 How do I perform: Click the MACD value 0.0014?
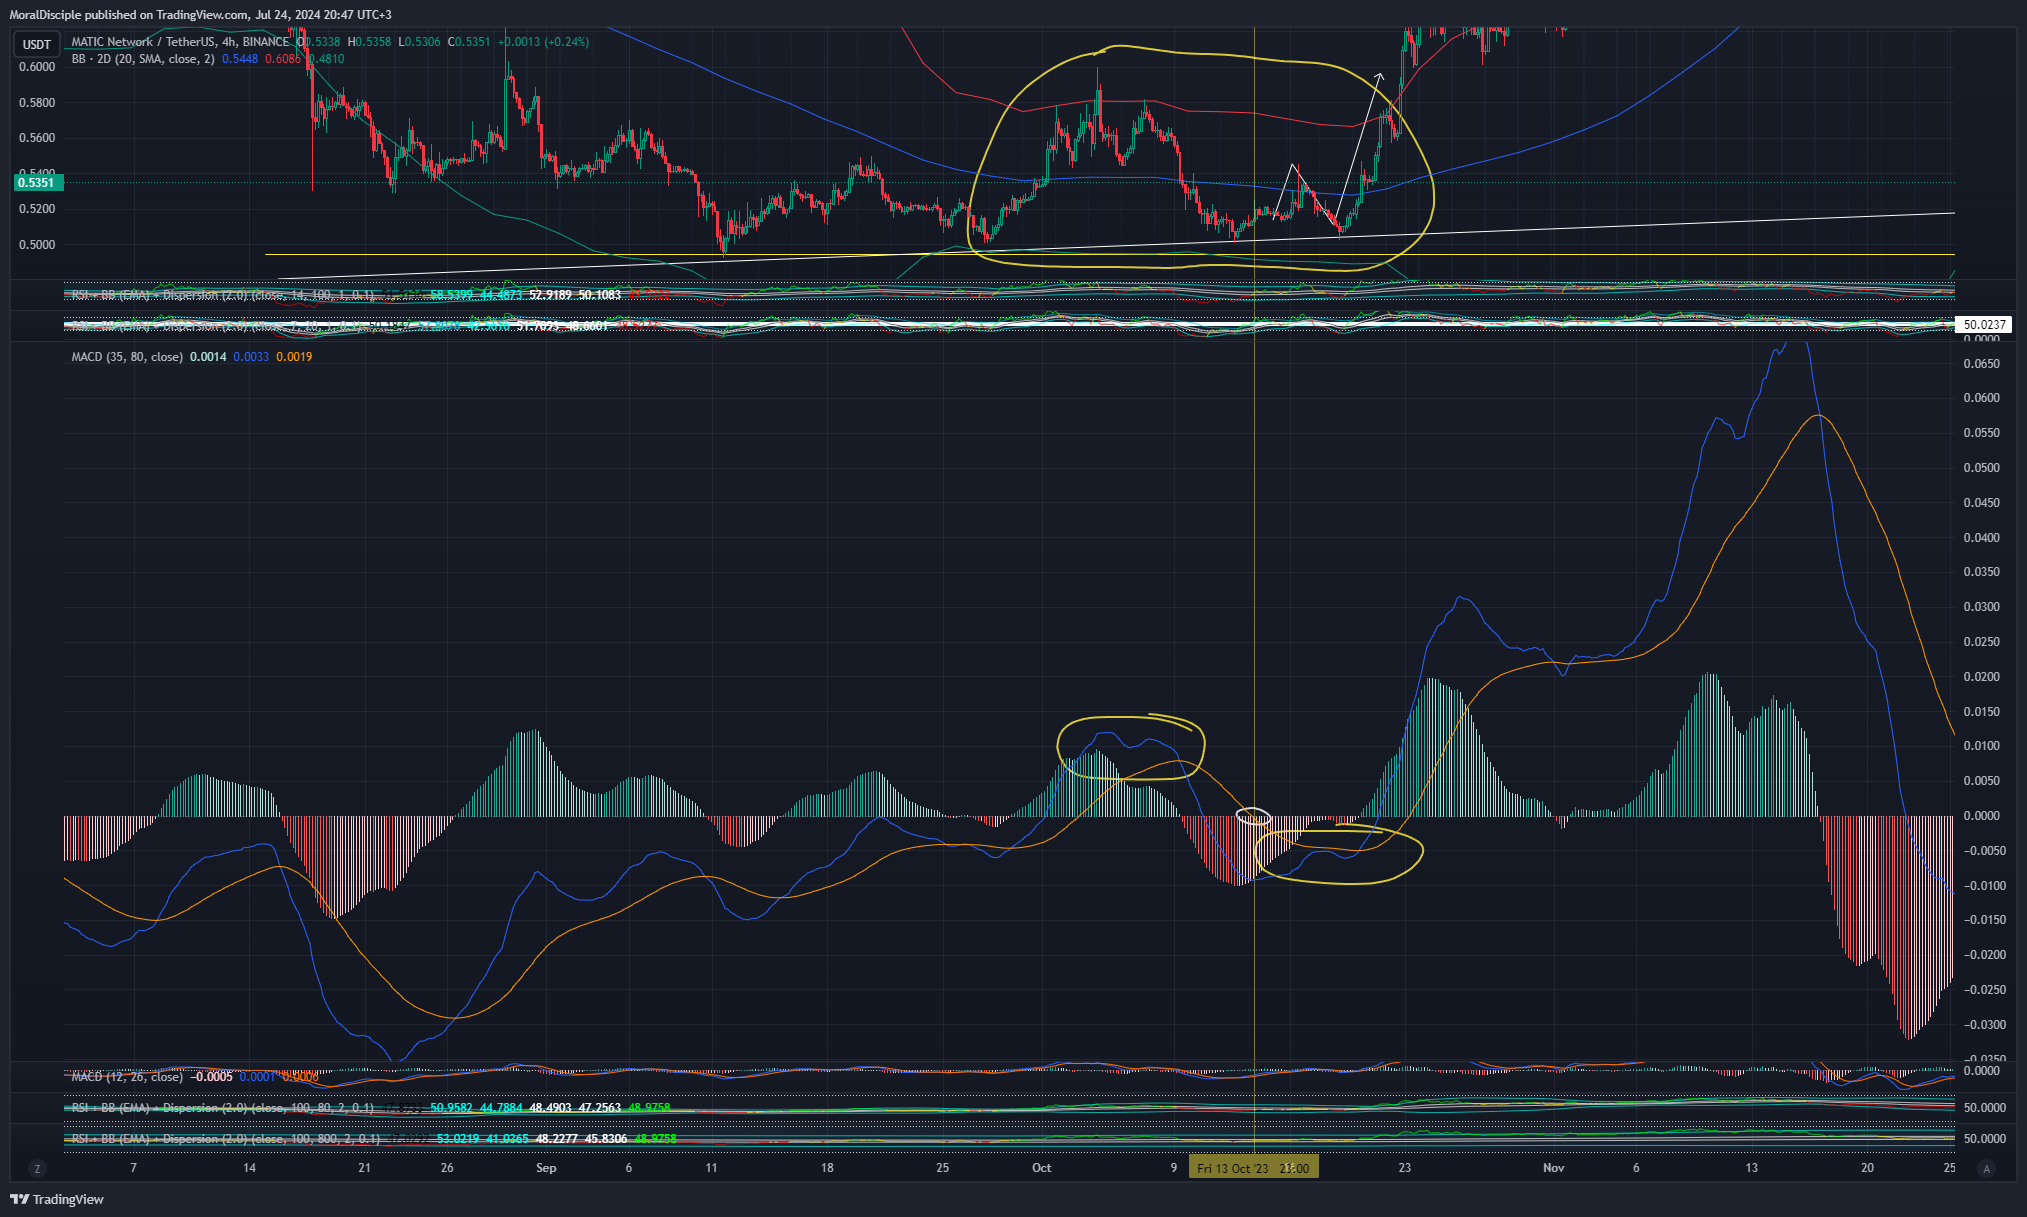tap(208, 357)
